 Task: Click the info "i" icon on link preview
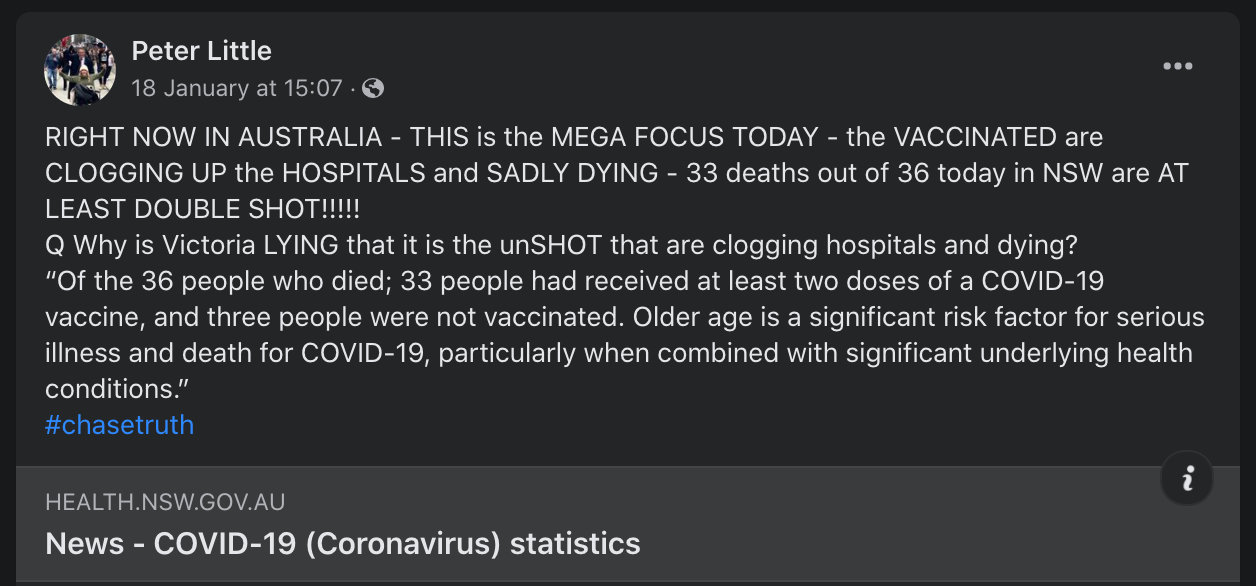(x=1187, y=481)
